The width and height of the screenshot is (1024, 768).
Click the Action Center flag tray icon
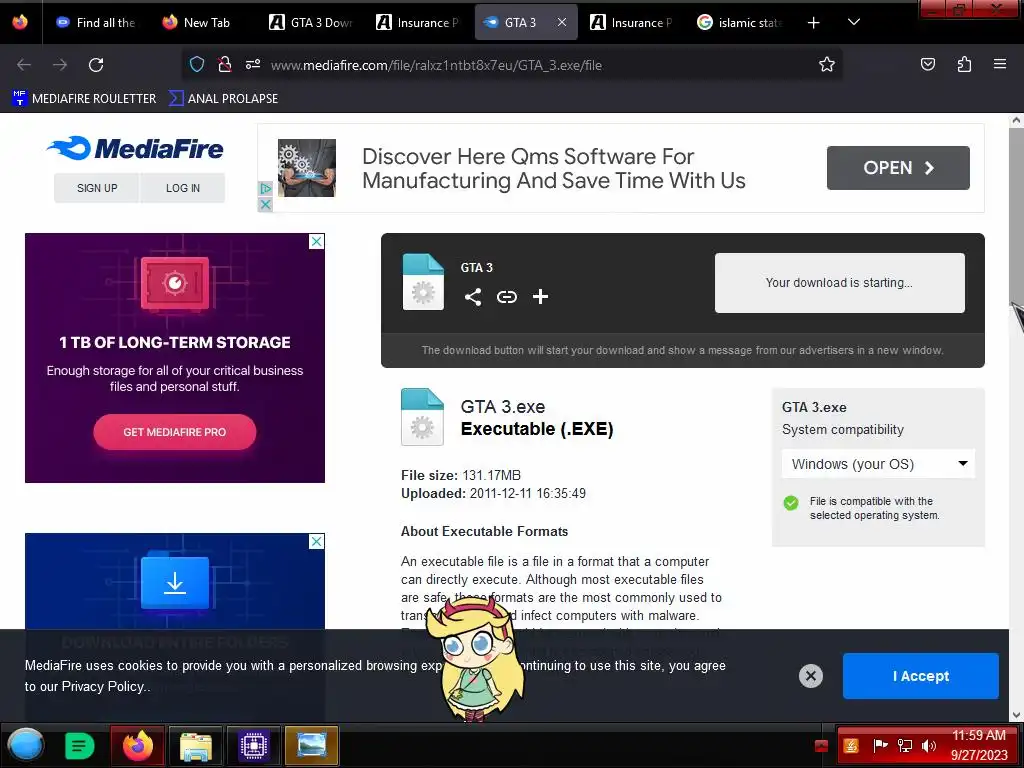point(880,745)
